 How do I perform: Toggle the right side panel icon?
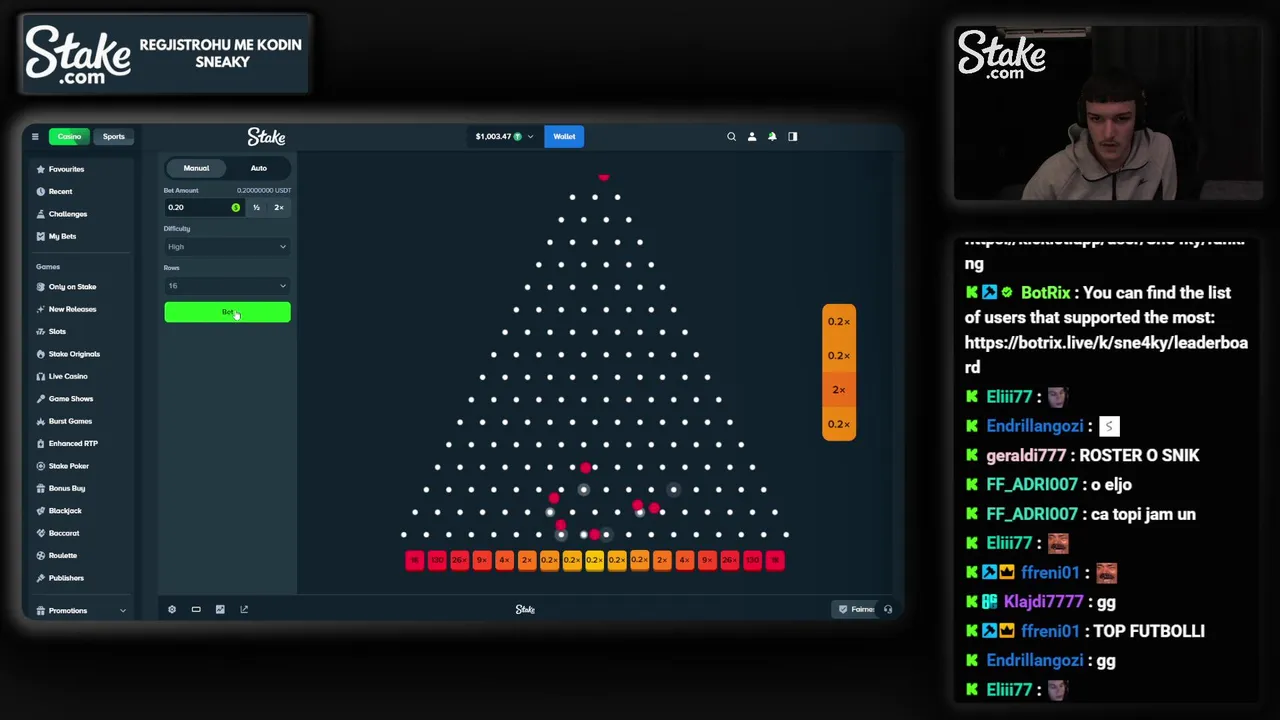pyautogui.click(x=793, y=137)
